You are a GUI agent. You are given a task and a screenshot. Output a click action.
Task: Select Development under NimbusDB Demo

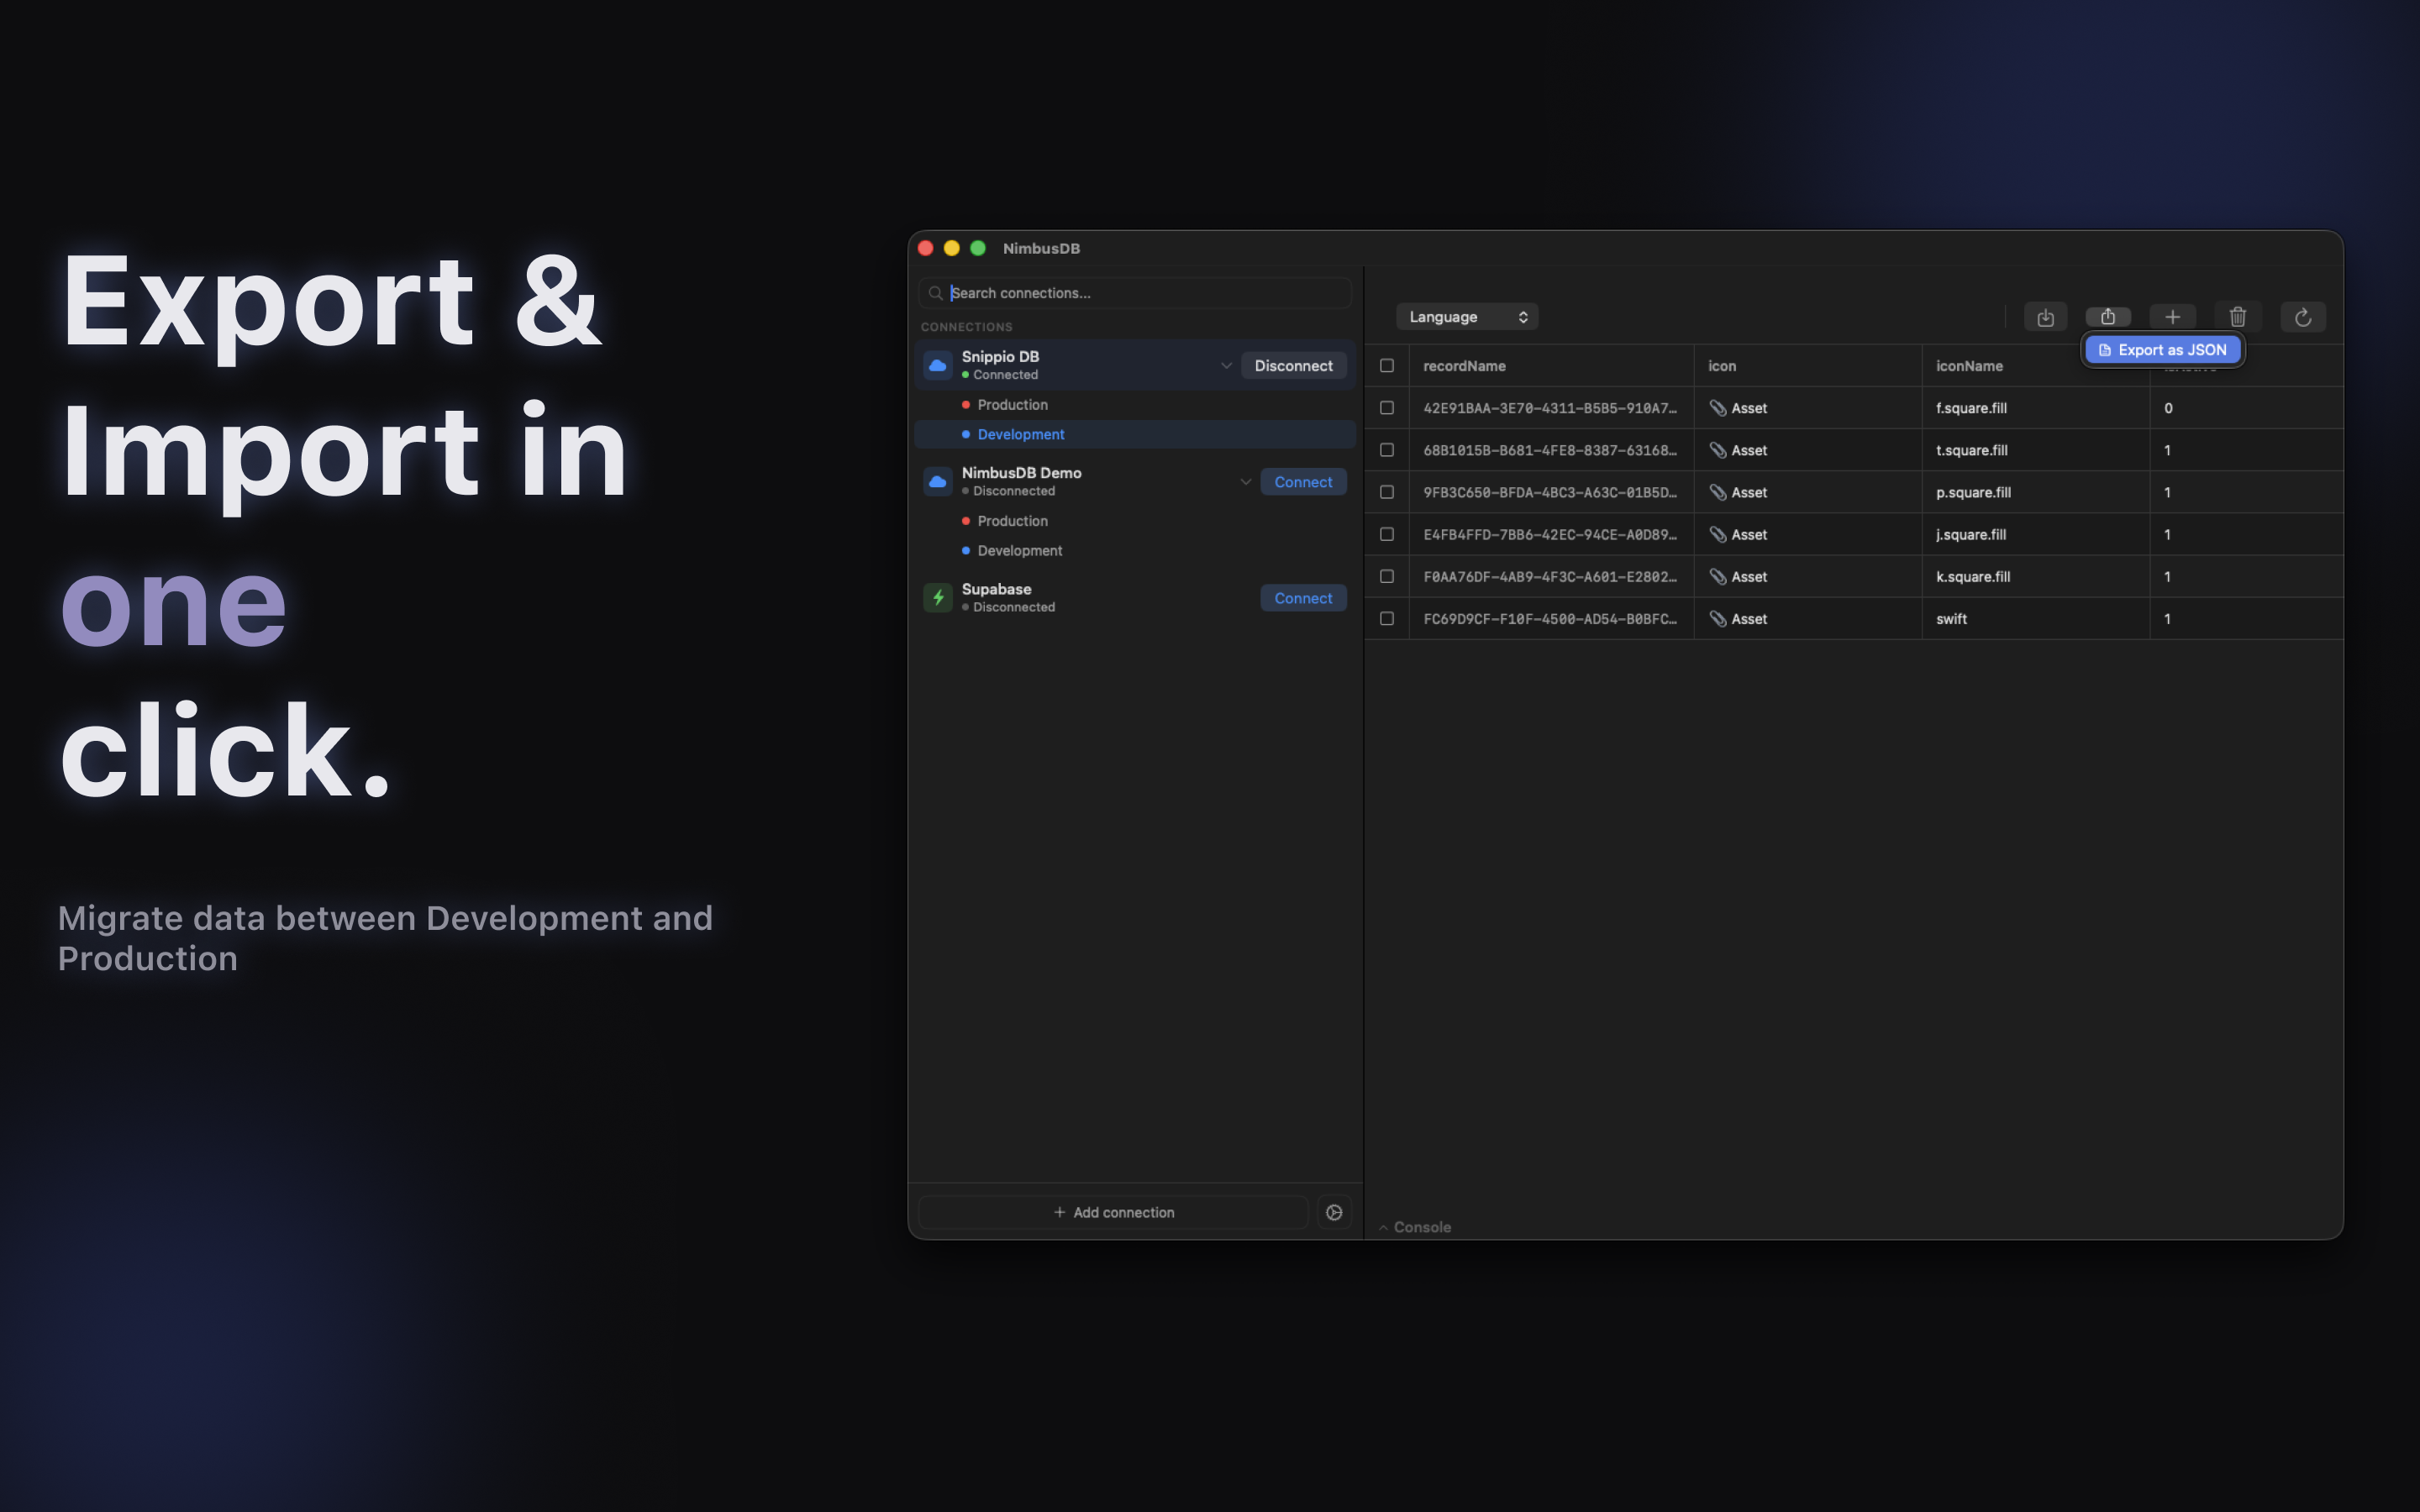click(x=1134, y=550)
